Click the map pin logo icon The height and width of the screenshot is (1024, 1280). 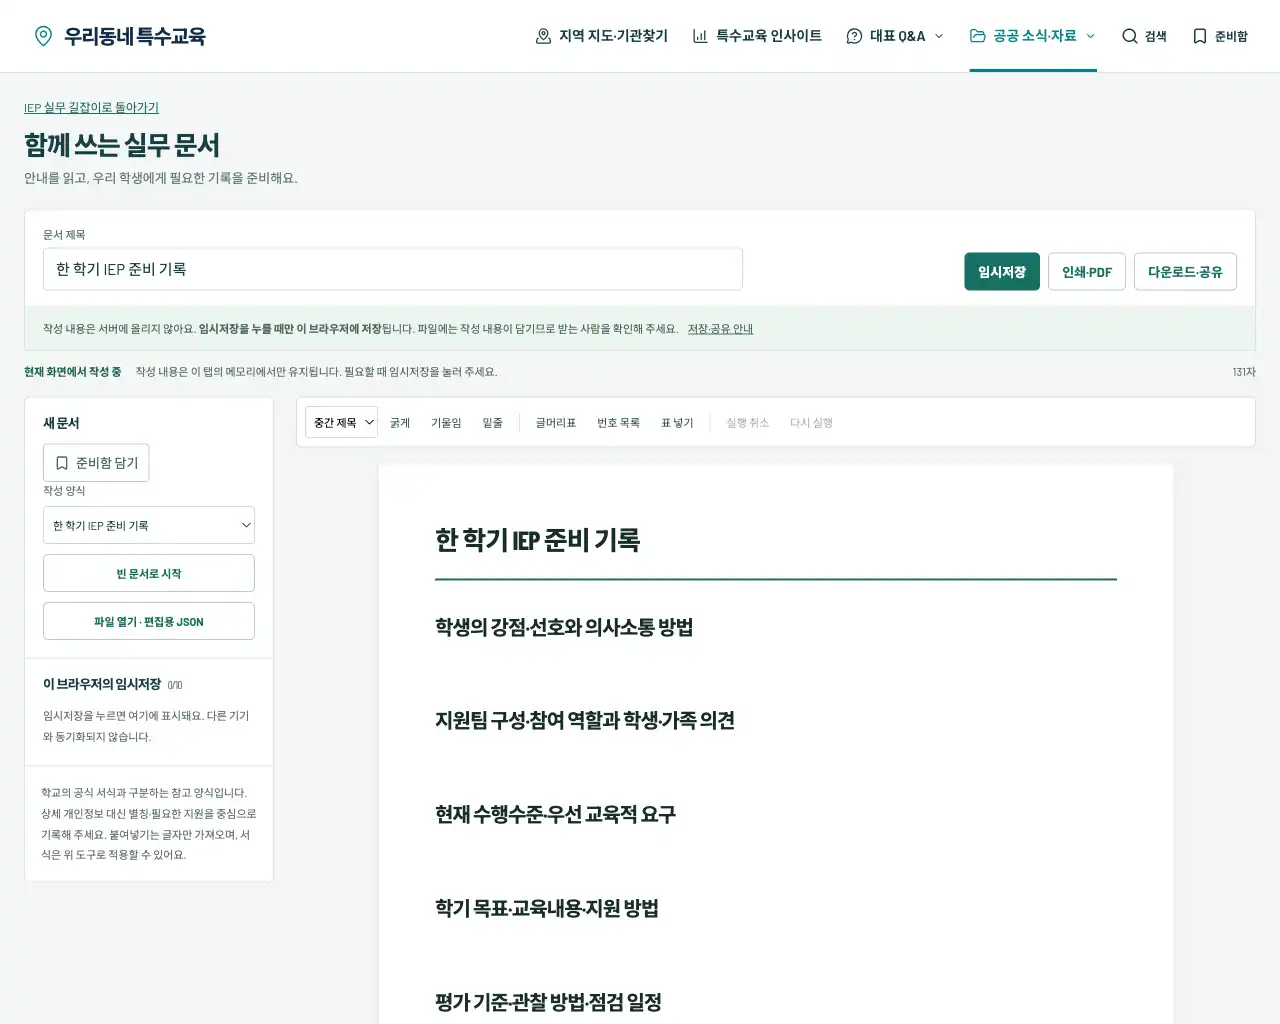point(43,36)
